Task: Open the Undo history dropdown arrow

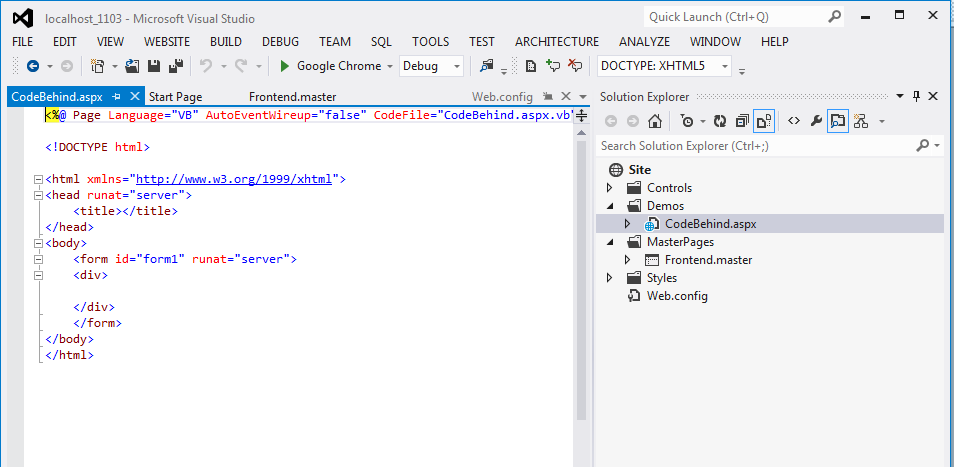Action: point(223,66)
